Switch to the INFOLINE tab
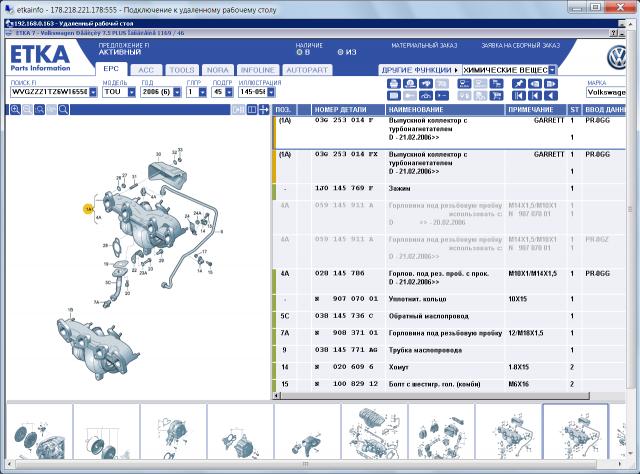Screen dimensions: 640x474 (258, 70)
